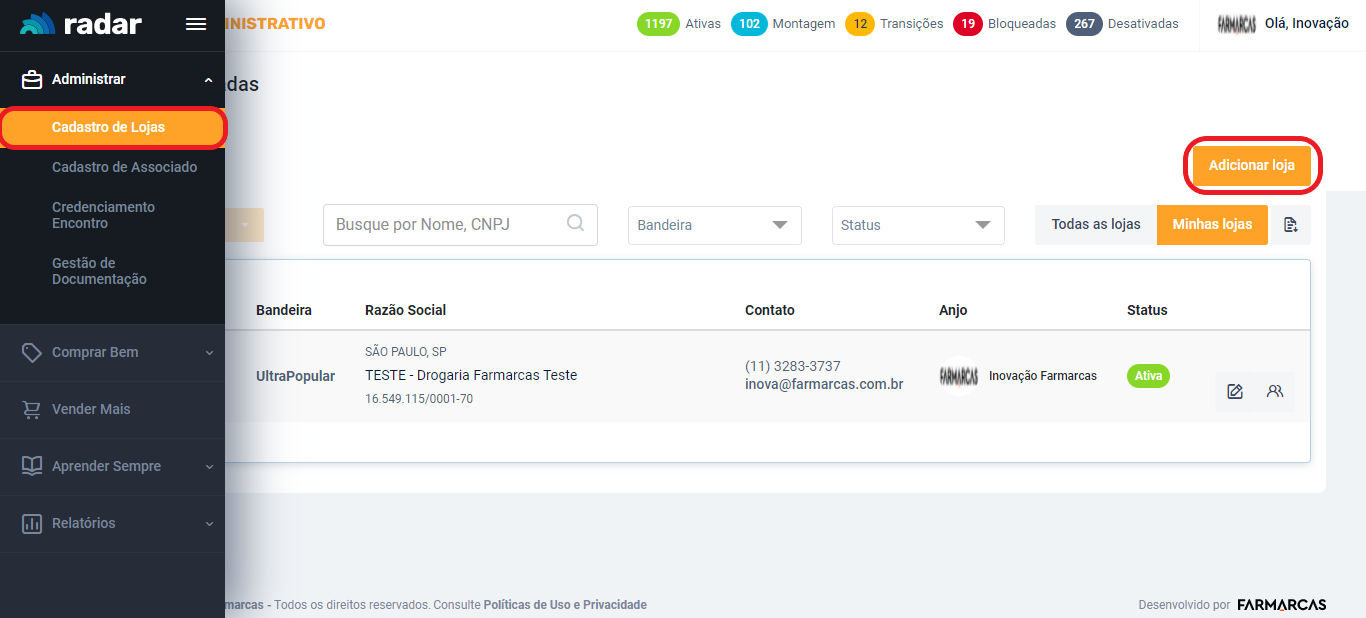Image resolution: width=1366 pixels, height=618 pixels.
Task: Open Políticas de Uso e Privacidade link
Action: [565, 605]
